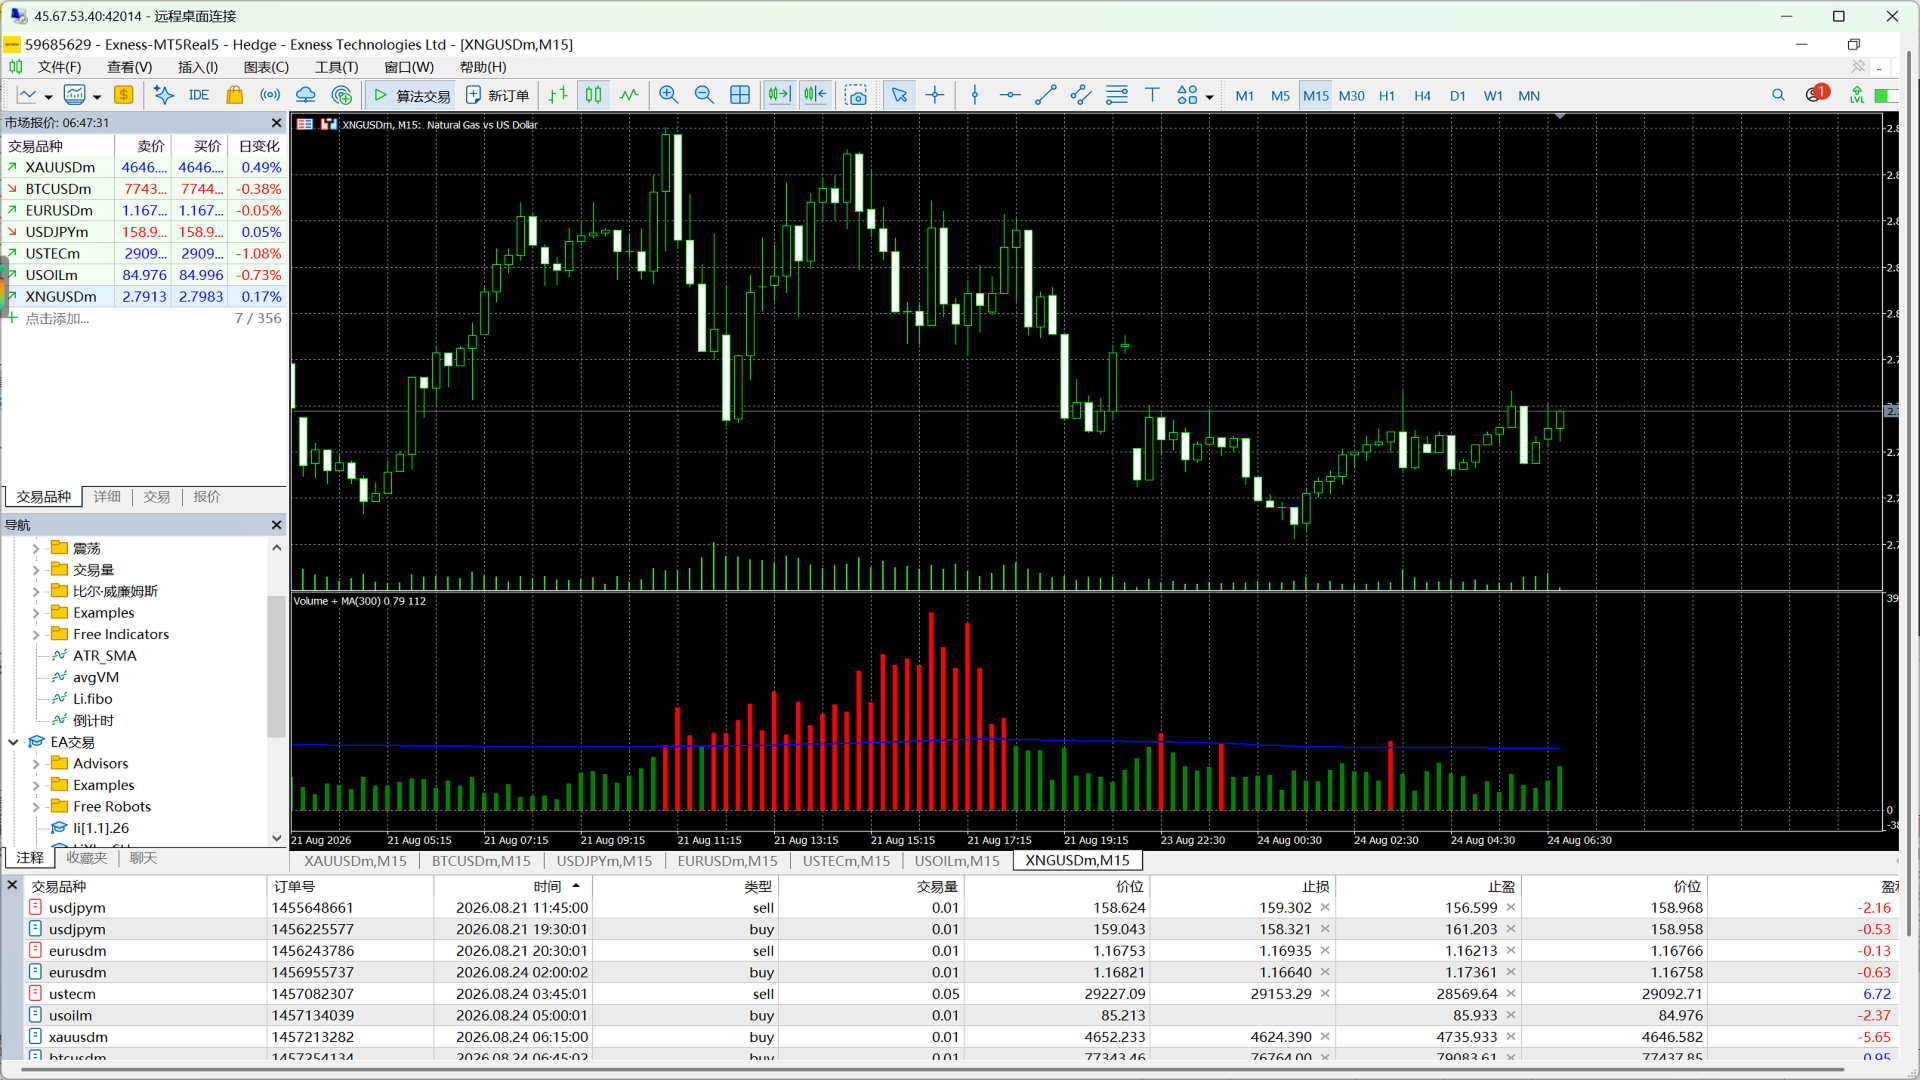
Task: Click 点击添加... to add symbol
Action: [x=57, y=318]
